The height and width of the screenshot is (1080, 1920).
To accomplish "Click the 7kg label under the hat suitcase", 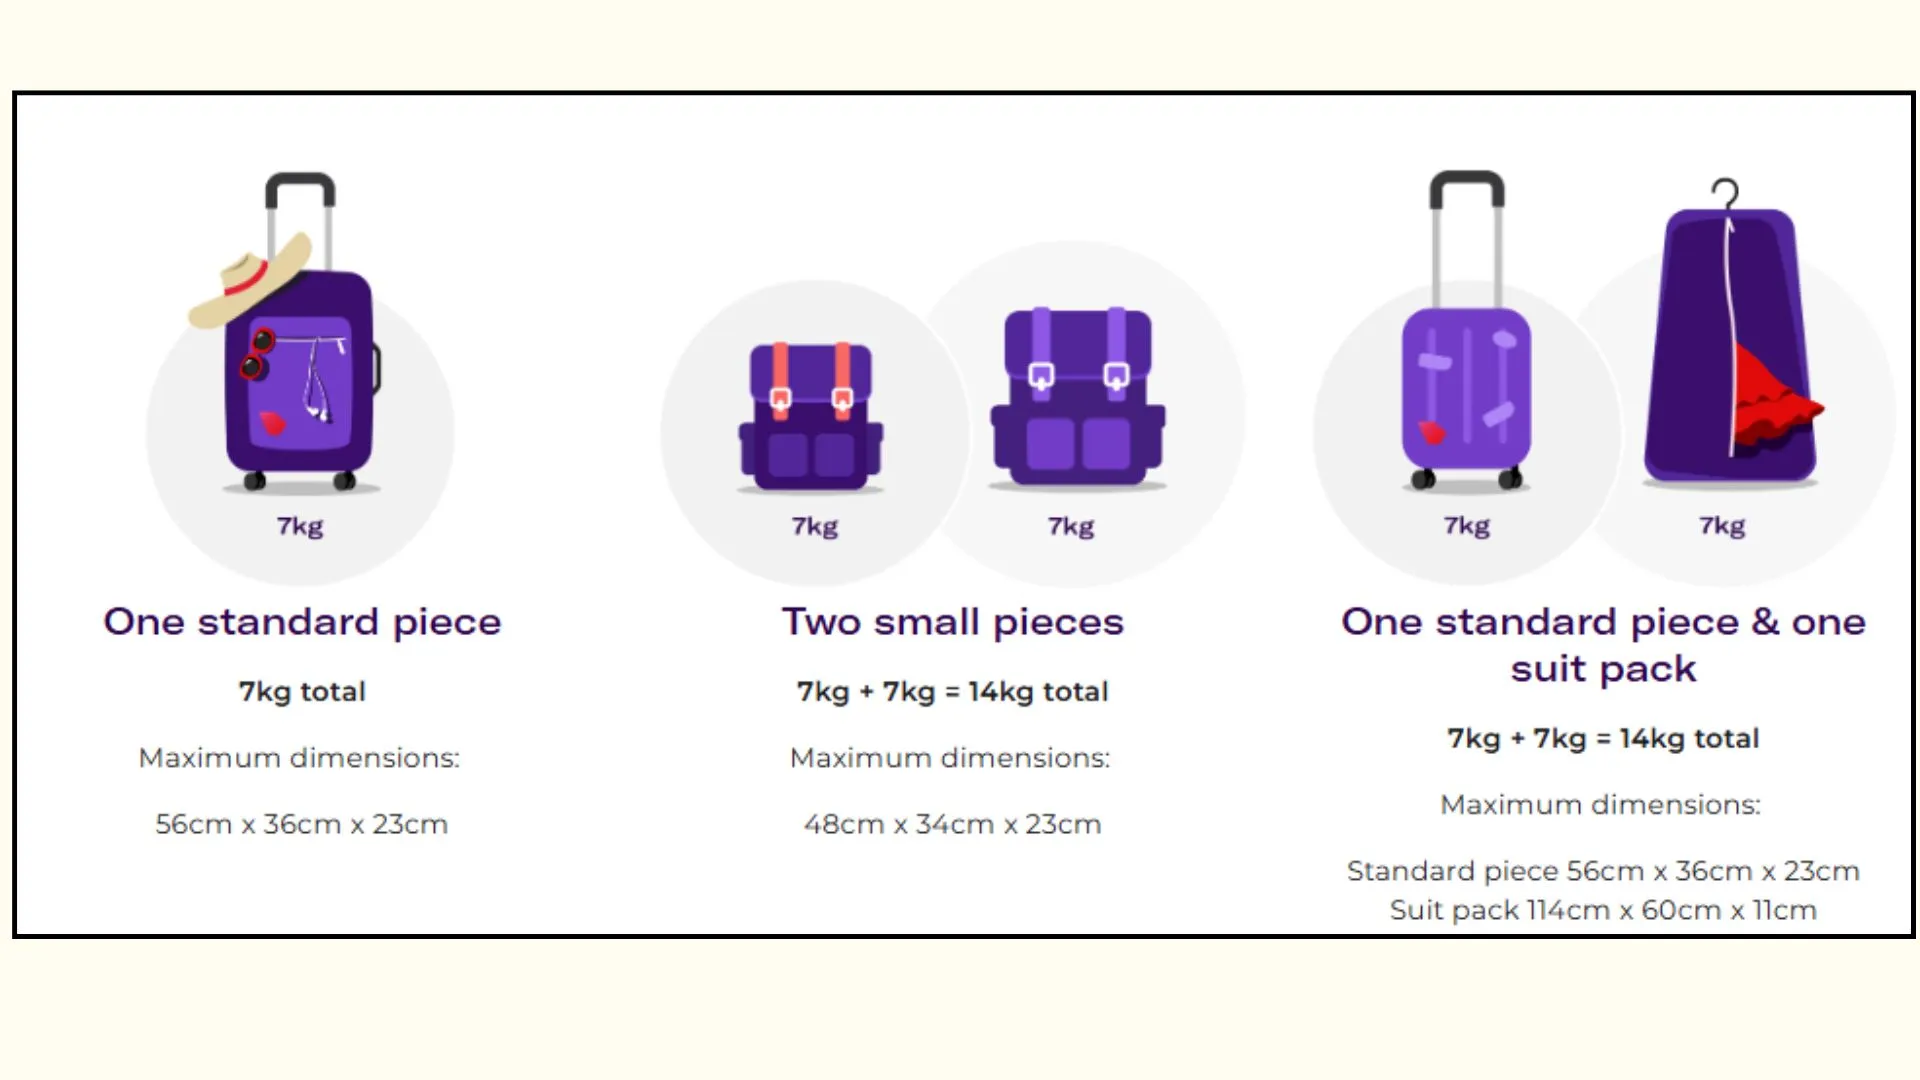I will (x=300, y=526).
